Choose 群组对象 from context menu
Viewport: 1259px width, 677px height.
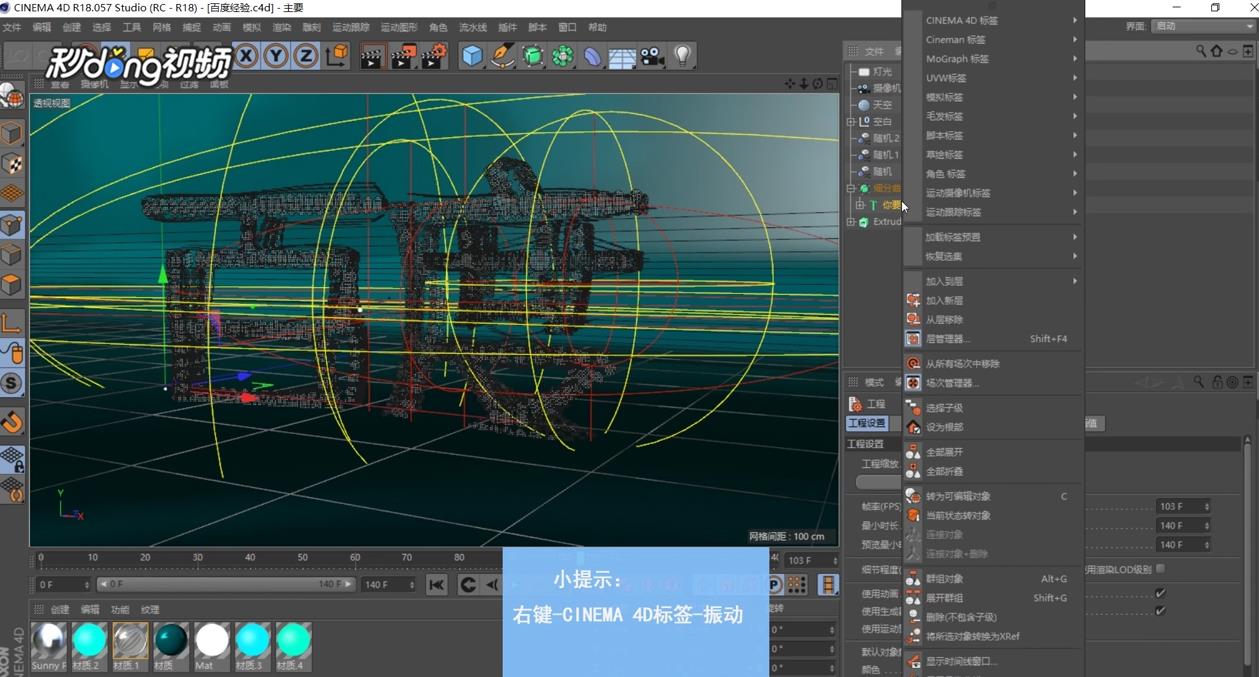[x=994, y=579]
